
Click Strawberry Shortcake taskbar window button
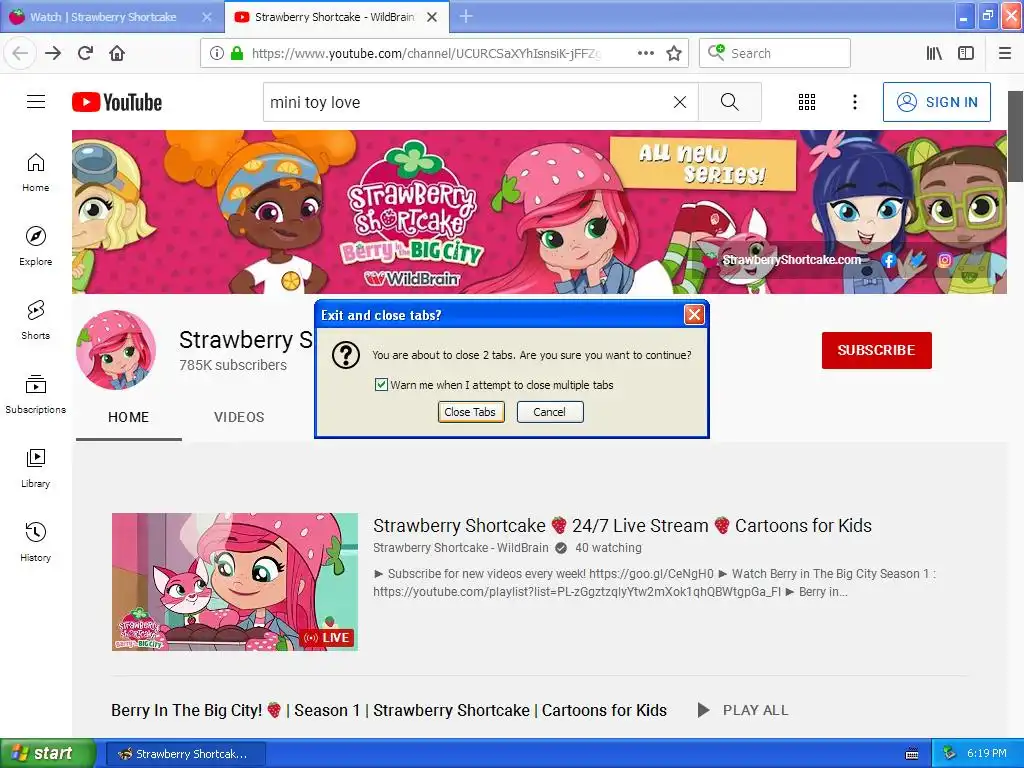point(185,754)
